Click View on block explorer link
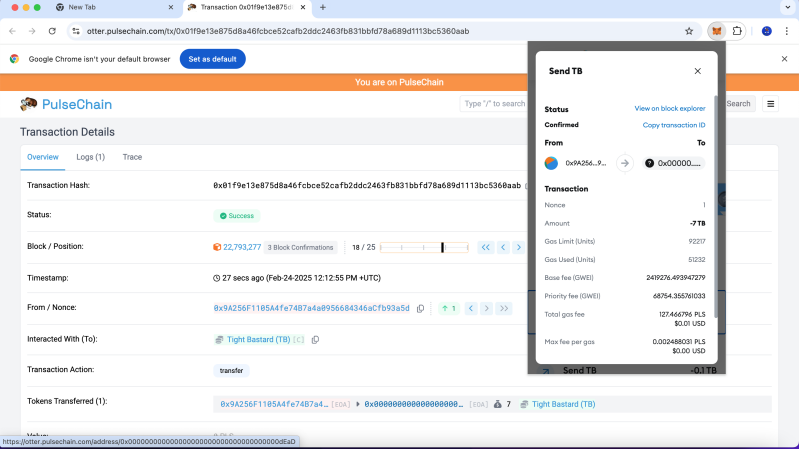The image size is (799, 449). pyautogui.click(x=670, y=109)
